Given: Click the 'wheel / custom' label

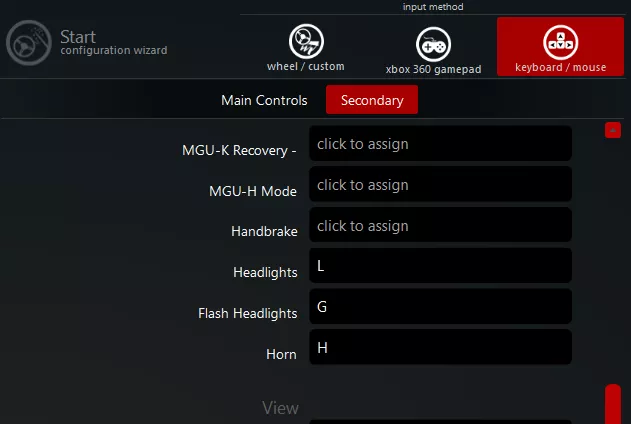Looking at the screenshot, I should pos(306,66).
